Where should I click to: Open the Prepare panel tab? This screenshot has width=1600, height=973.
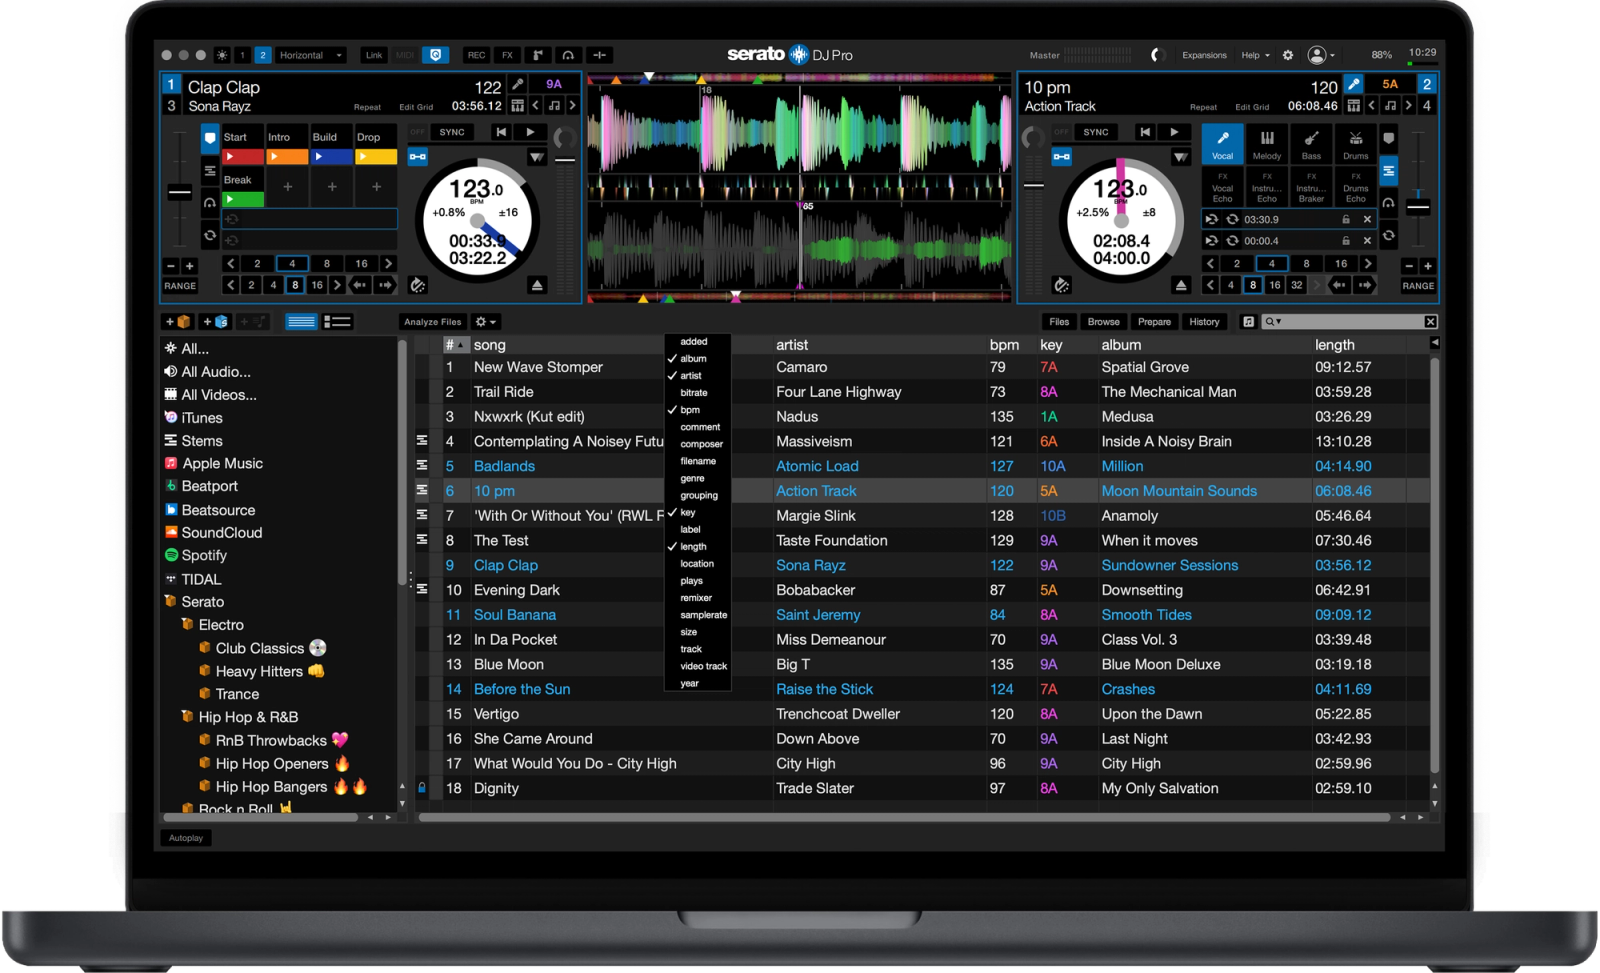point(1154,322)
